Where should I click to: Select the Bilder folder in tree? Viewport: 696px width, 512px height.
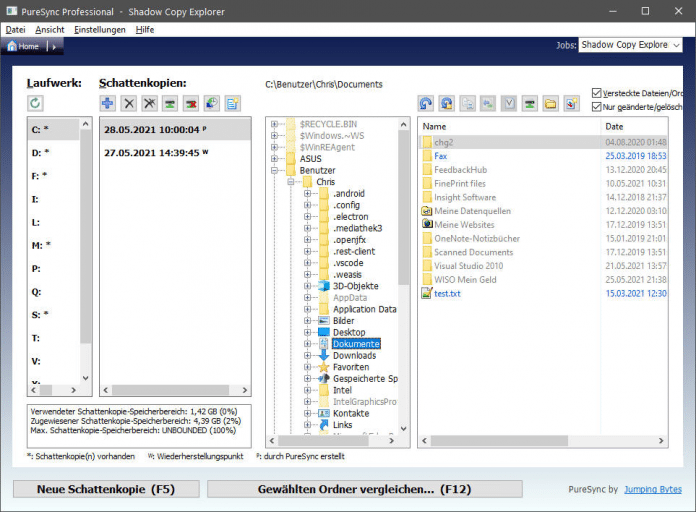point(344,321)
